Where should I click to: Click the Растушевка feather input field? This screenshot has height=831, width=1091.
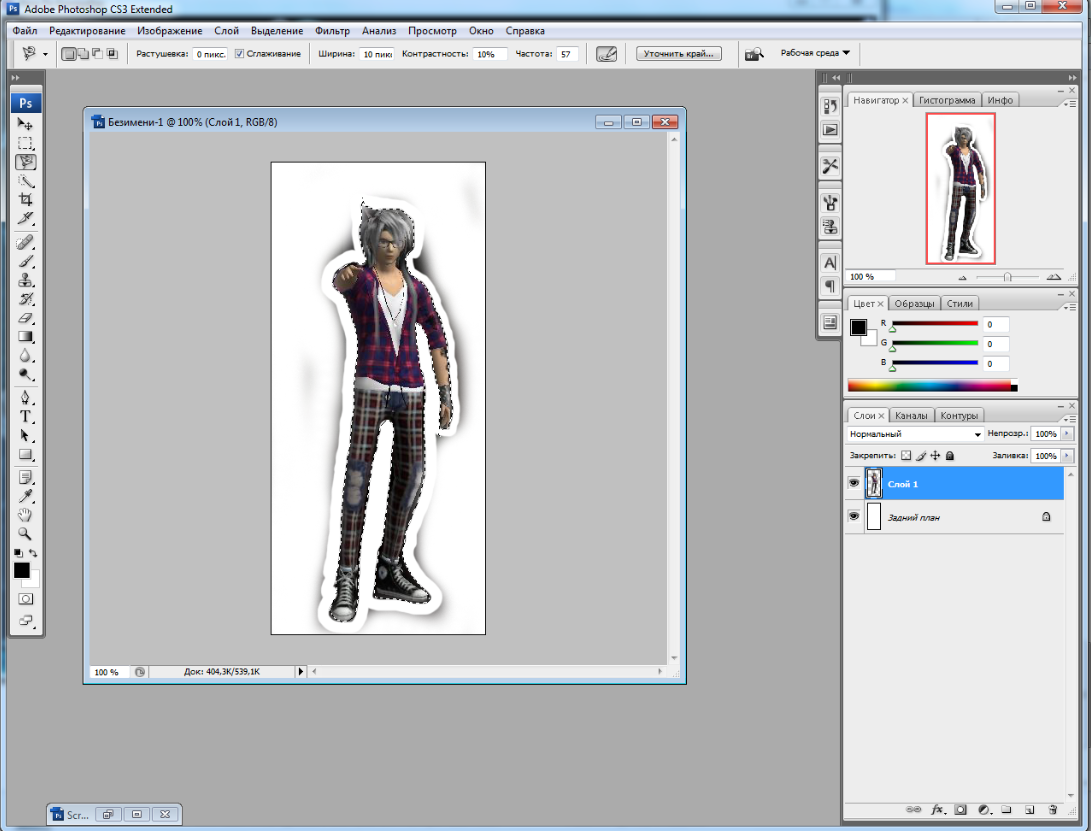(x=210, y=54)
